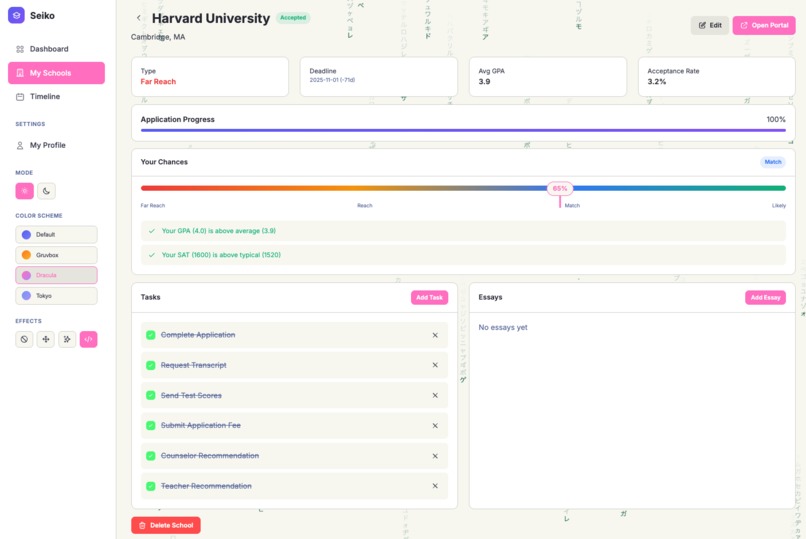Uncheck Request Transcript task

point(151,365)
